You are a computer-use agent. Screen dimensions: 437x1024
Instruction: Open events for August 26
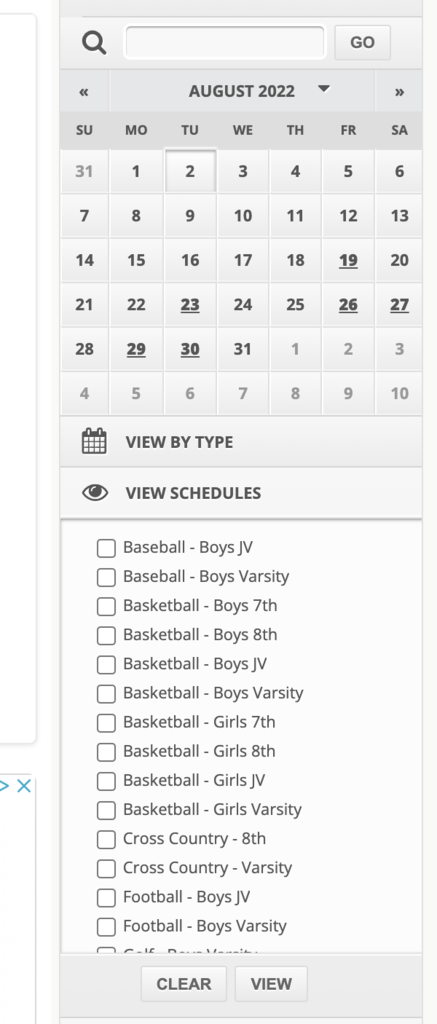[348, 304]
